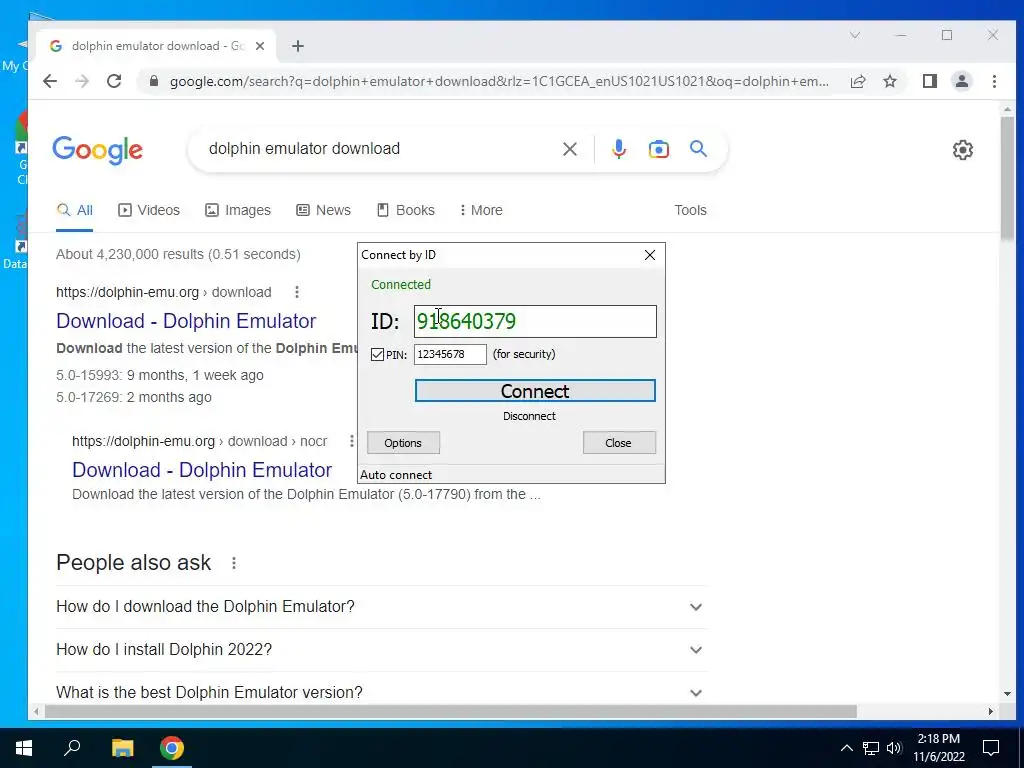Open first Download - Dolphin Emulator result

pos(186,321)
